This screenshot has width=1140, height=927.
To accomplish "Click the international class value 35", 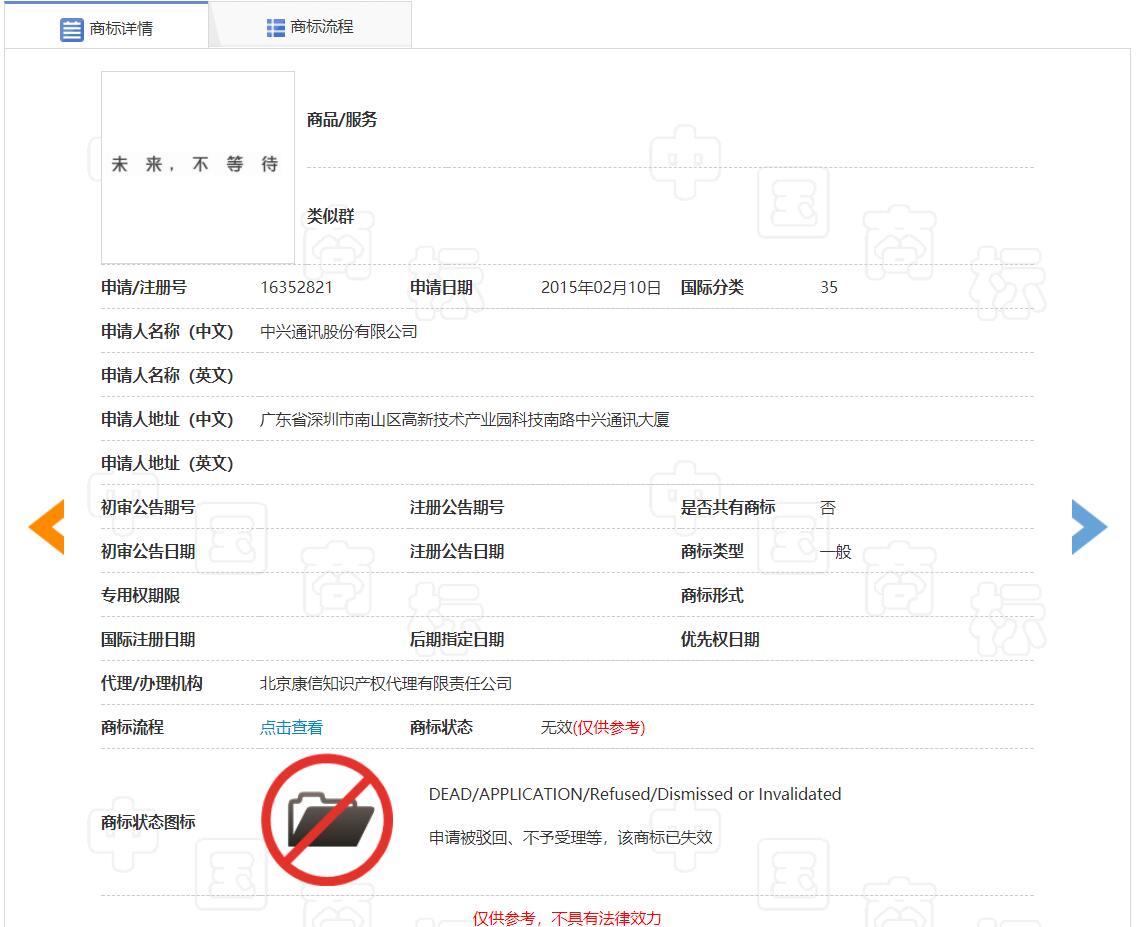I will click(828, 288).
